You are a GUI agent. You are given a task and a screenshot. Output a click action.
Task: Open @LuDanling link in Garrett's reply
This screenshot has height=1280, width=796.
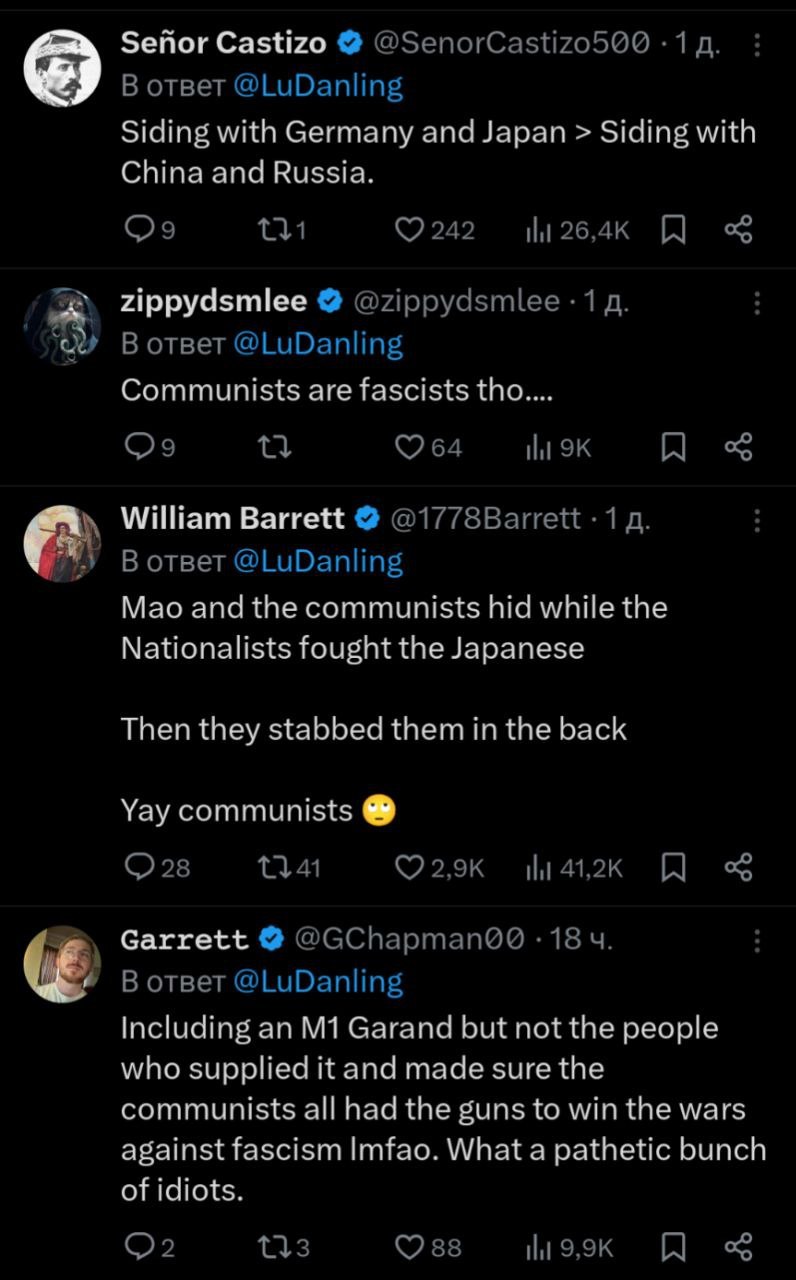(x=317, y=982)
